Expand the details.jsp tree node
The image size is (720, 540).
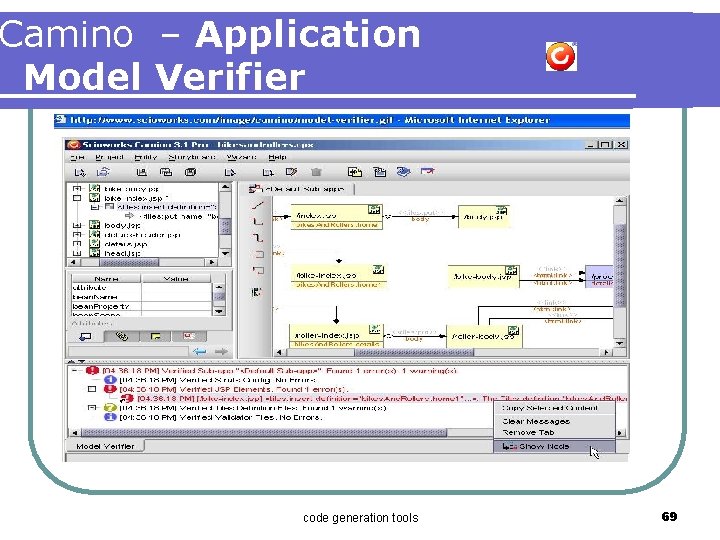pyautogui.click(x=77, y=244)
